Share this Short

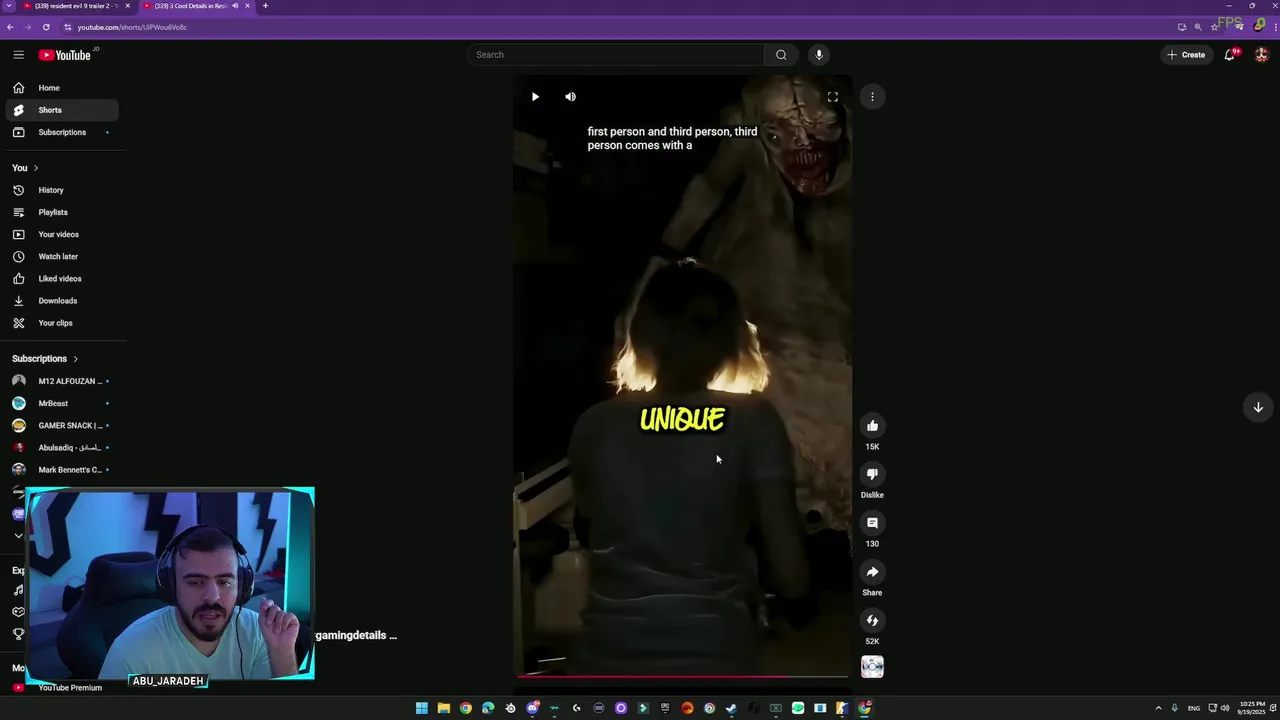872,572
